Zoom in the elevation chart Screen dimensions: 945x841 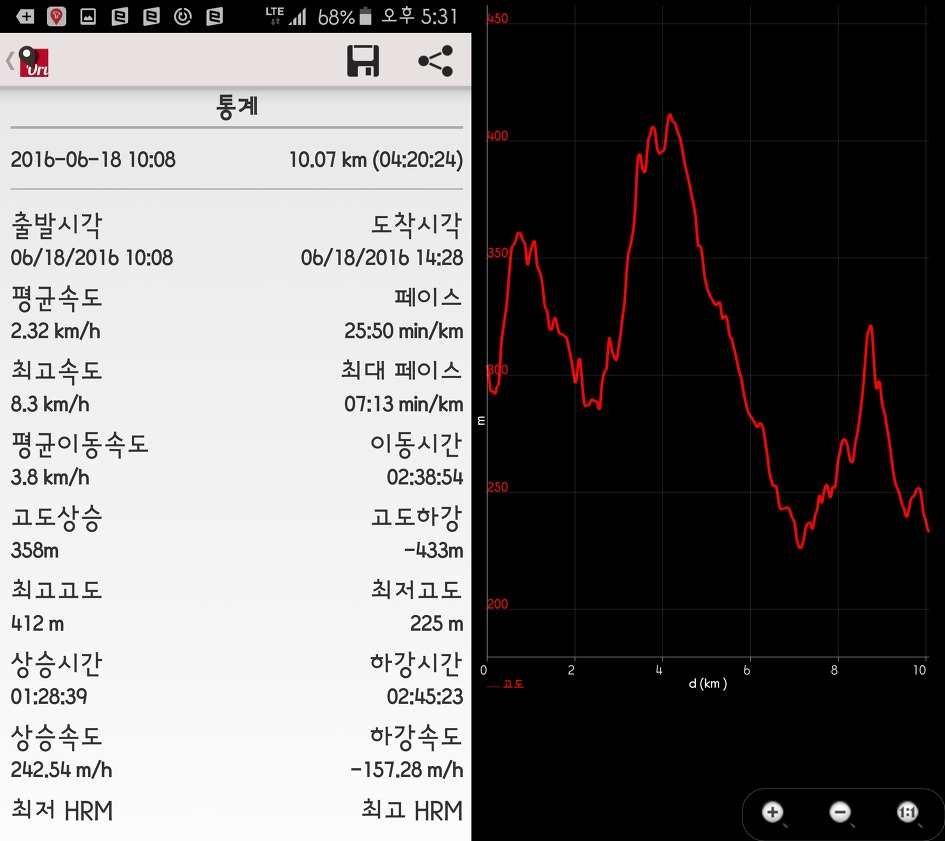click(773, 813)
